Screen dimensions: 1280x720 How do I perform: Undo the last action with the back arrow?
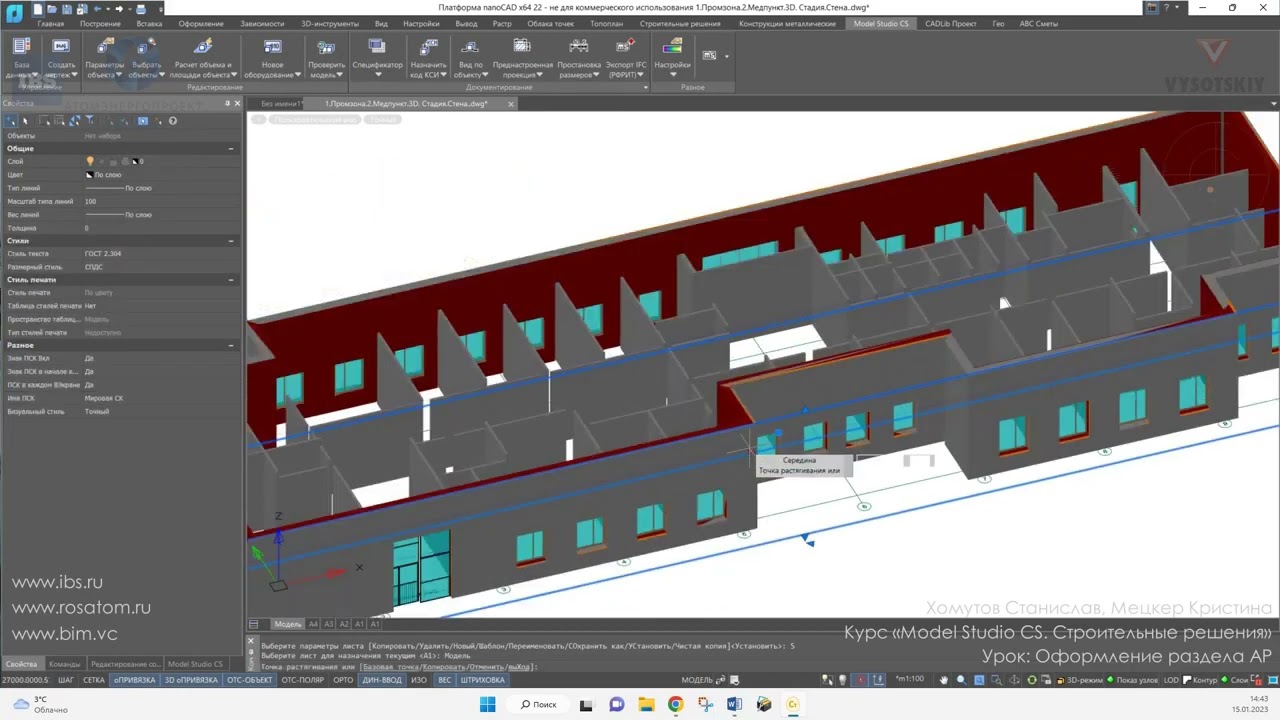(96, 9)
